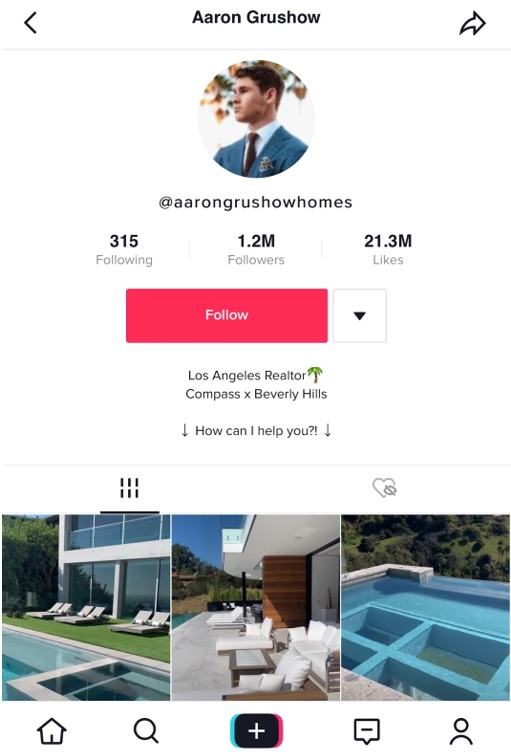
Task: Open the profile person icon
Action: click(461, 731)
